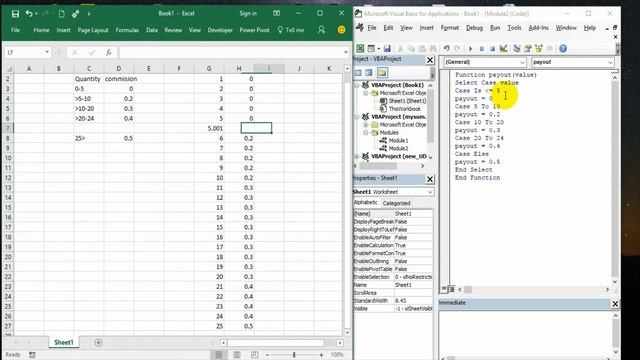
Task: Select Sheet1 (Sheet1) in the project tree
Action: pos(407,101)
